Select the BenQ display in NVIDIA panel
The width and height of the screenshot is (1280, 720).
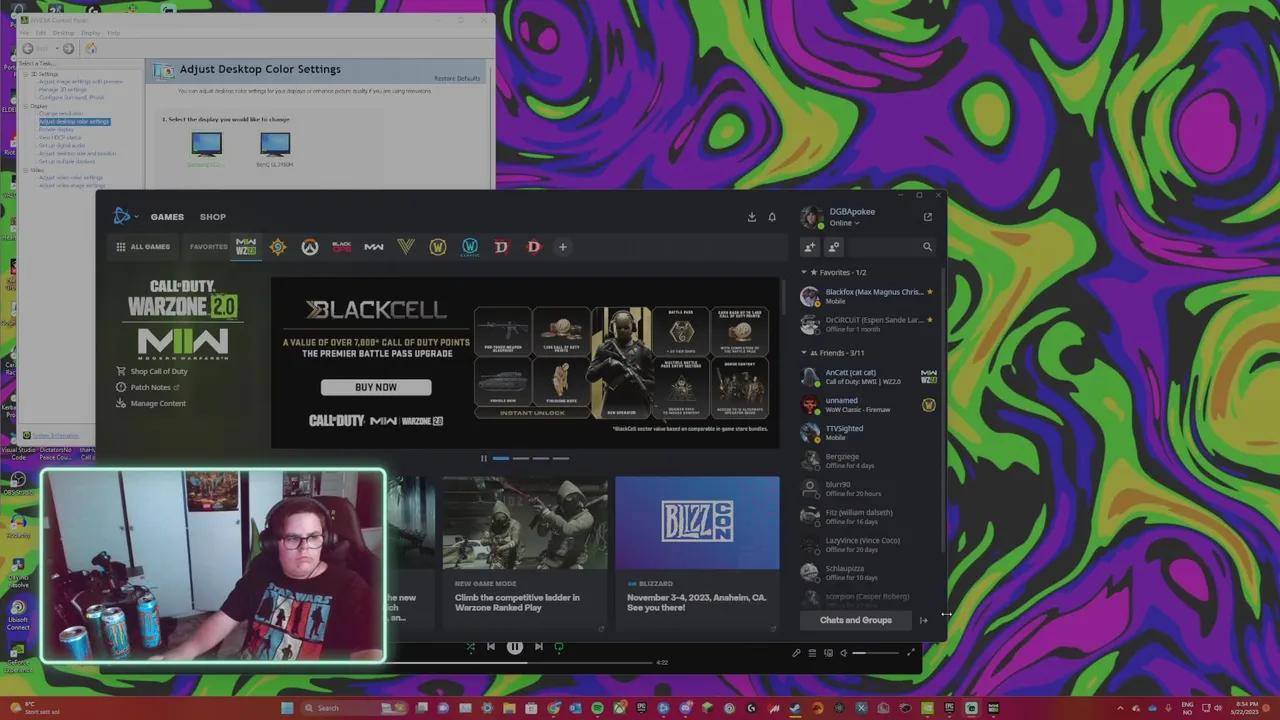pyautogui.click(x=274, y=149)
